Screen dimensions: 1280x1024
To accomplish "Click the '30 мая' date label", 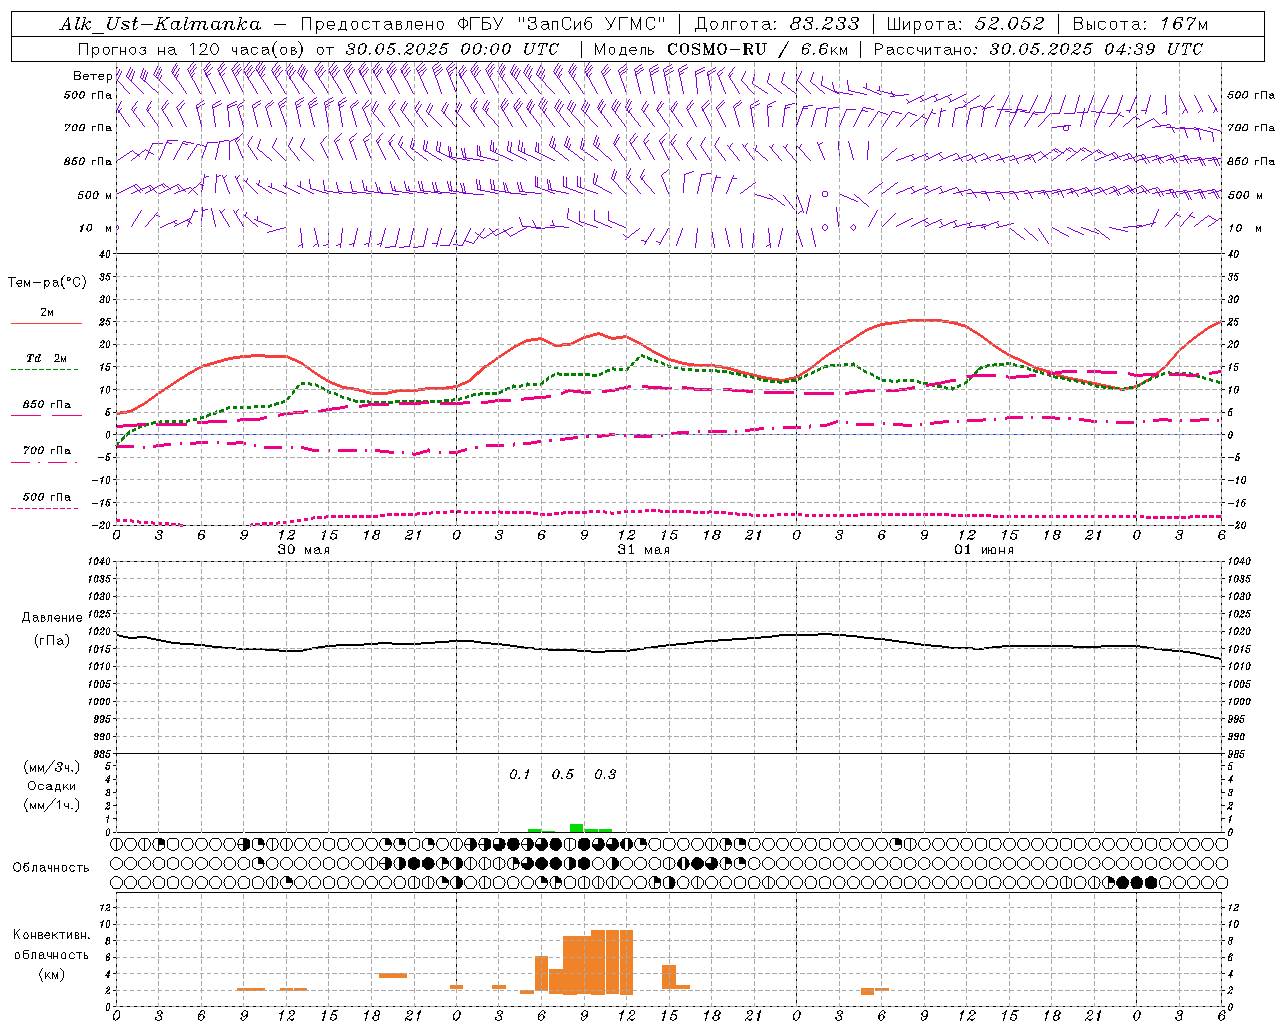I will (x=304, y=550).
